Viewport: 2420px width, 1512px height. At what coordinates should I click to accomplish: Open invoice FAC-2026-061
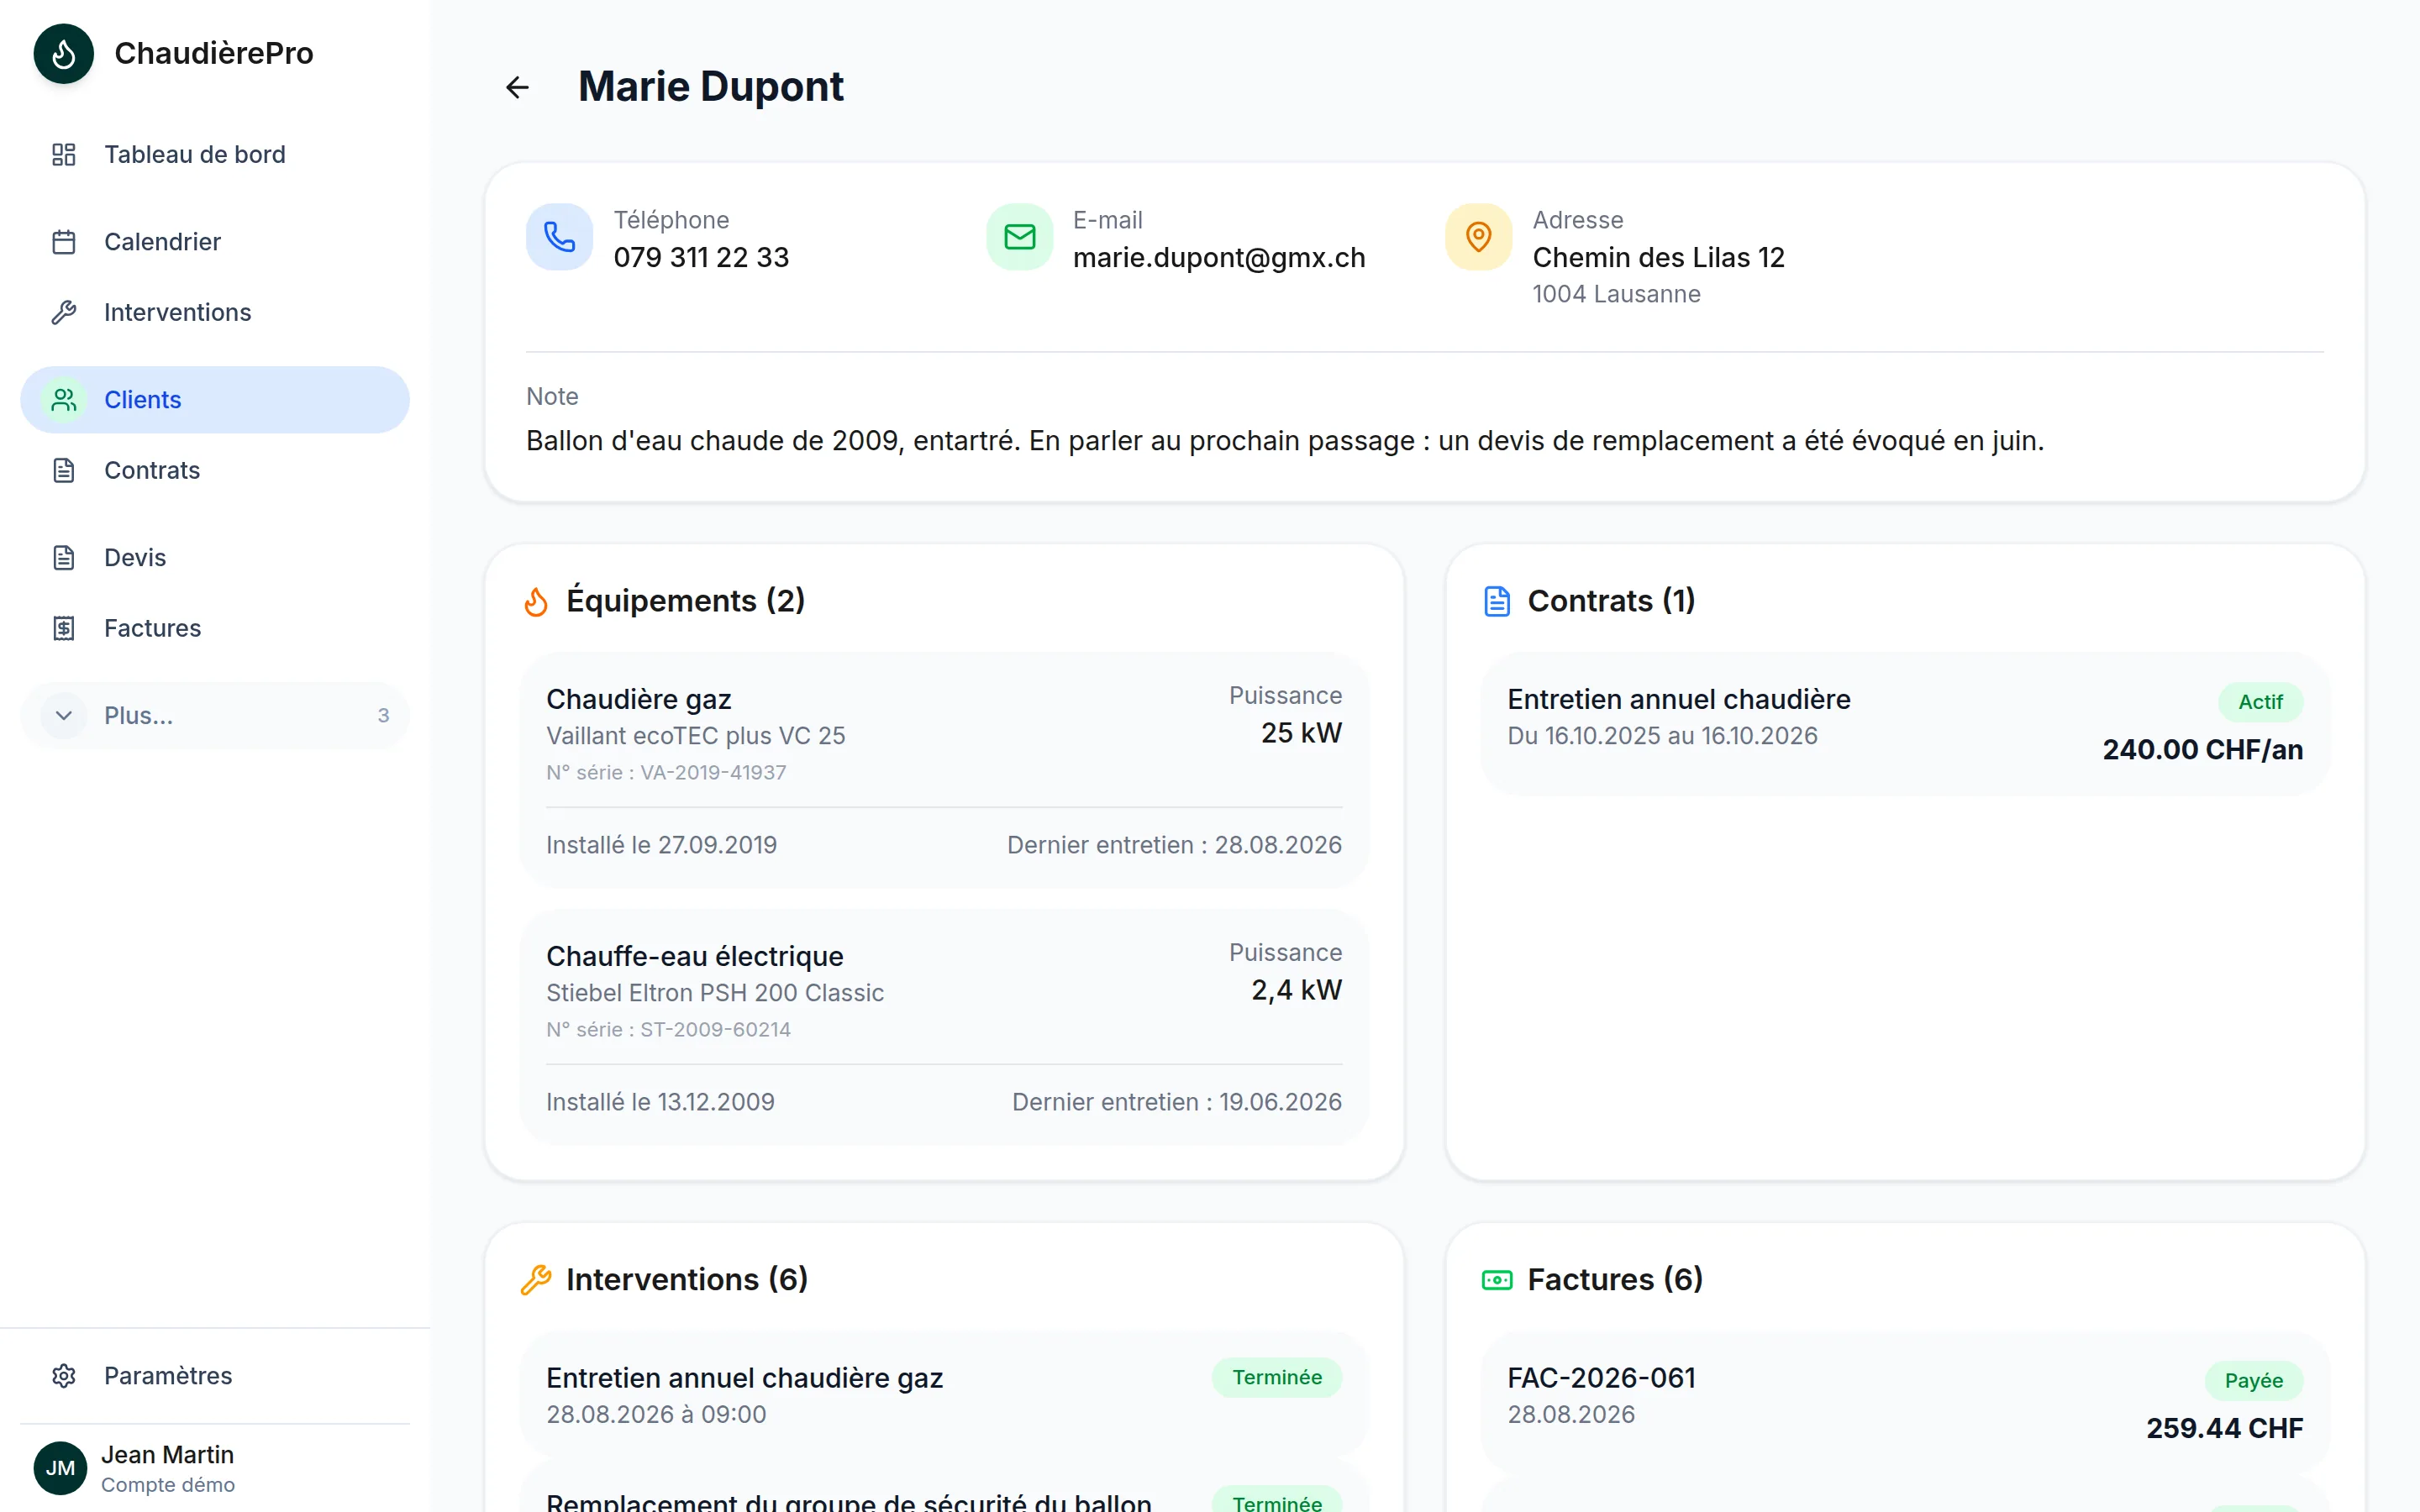(x=1905, y=1402)
